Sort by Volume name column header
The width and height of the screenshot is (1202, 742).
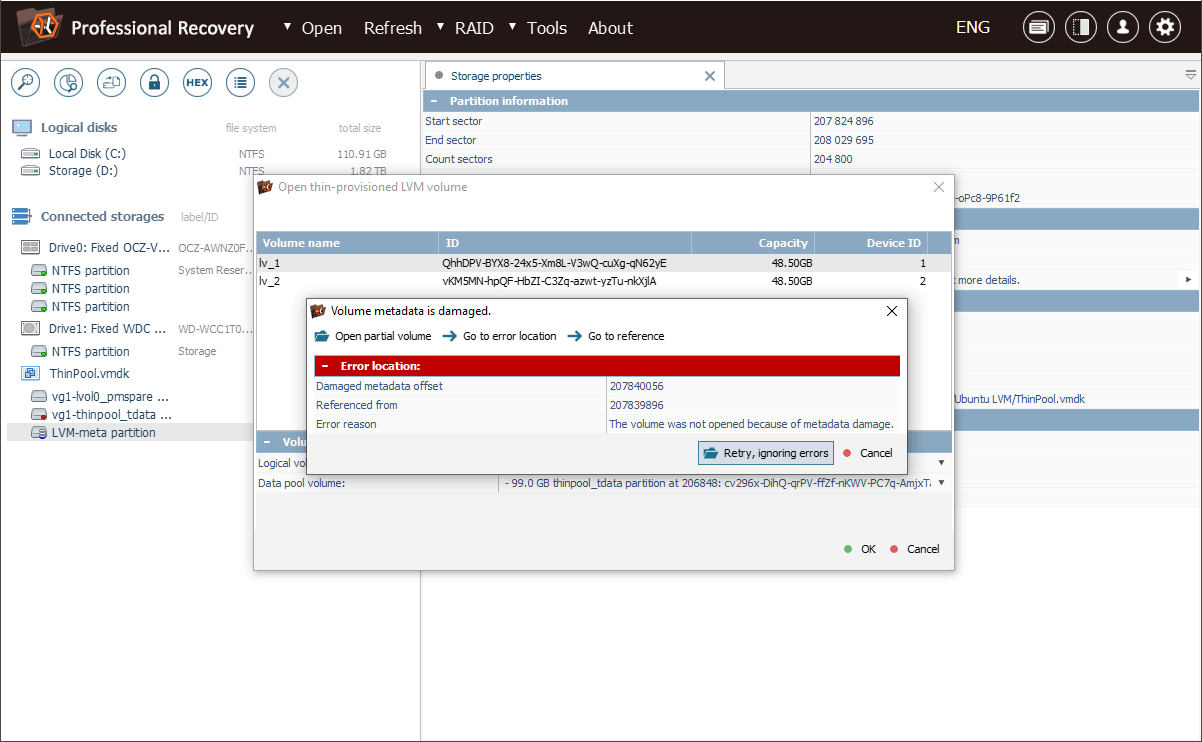(347, 243)
